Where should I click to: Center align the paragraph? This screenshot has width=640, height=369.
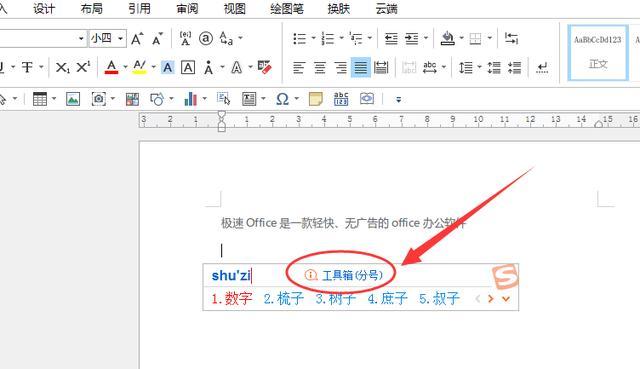pos(320,67)
